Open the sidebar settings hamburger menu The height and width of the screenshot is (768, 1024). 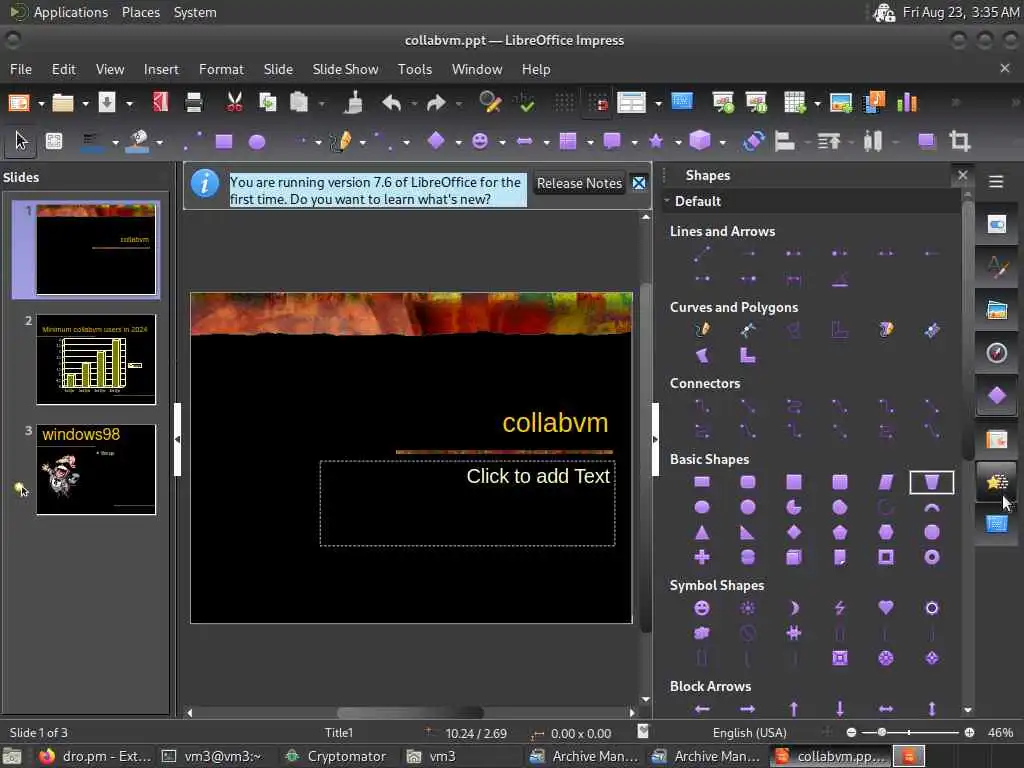click(x=996, y=182)
